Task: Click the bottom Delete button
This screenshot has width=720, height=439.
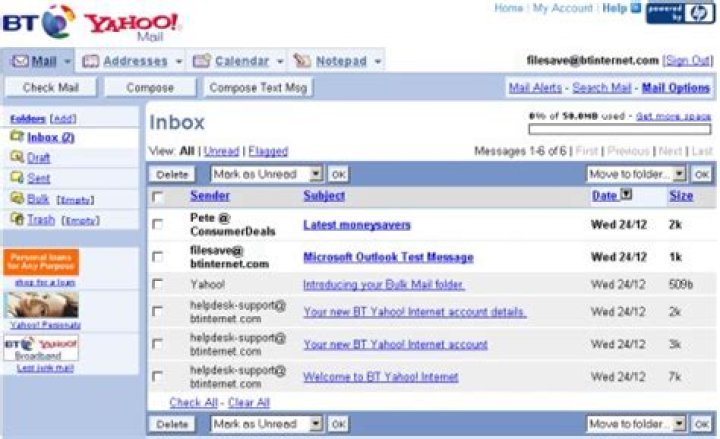Action: pyautogui.click(x=172, y=424)
